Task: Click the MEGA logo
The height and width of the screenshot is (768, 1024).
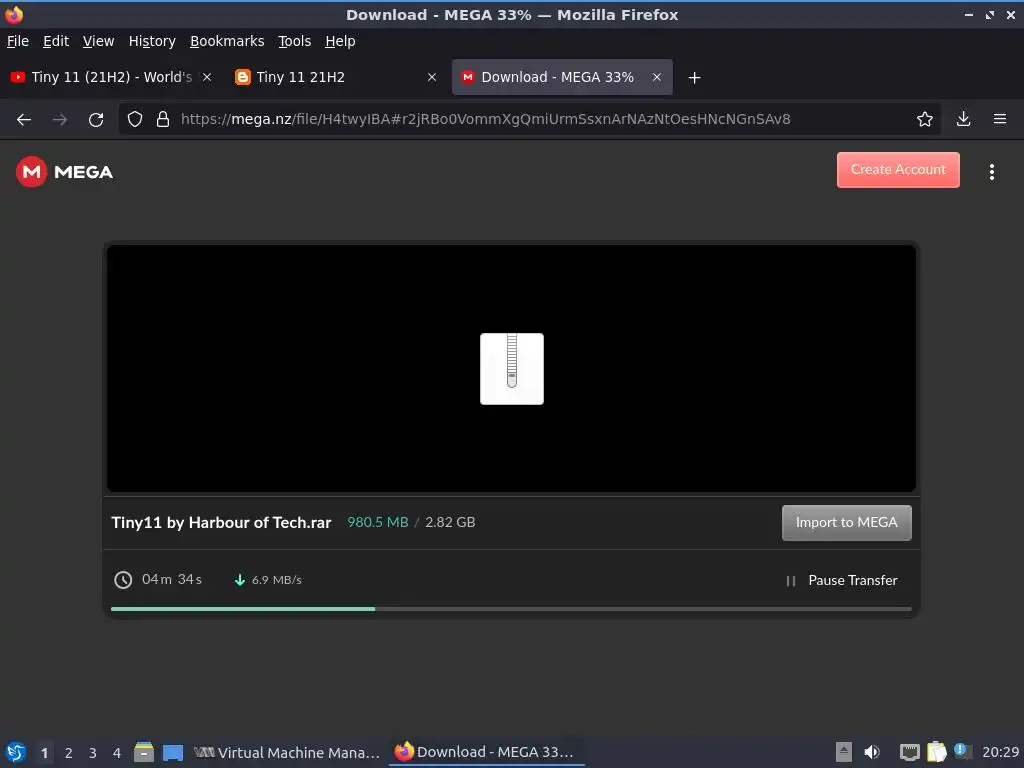Action: (65, 172)
